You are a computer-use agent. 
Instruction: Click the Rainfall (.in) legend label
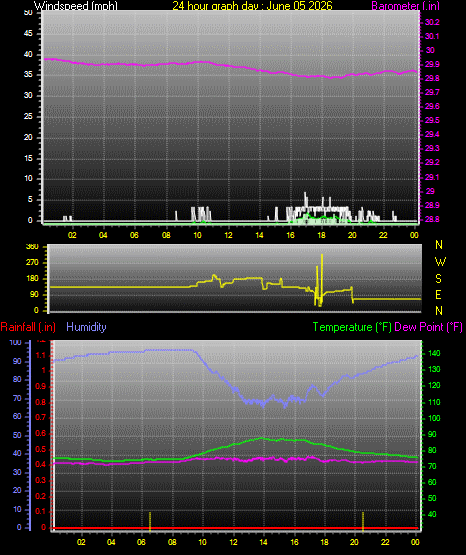(28, 327)
